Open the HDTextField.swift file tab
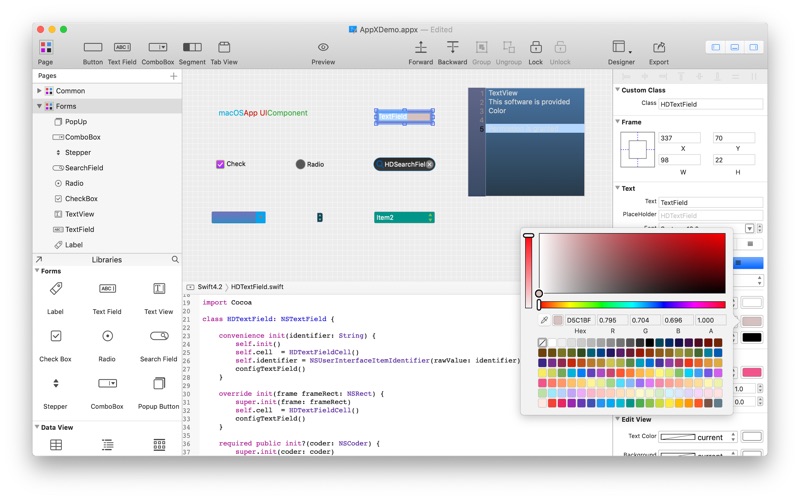Viewport: 800px width, 500px height. tap(257, 287)
